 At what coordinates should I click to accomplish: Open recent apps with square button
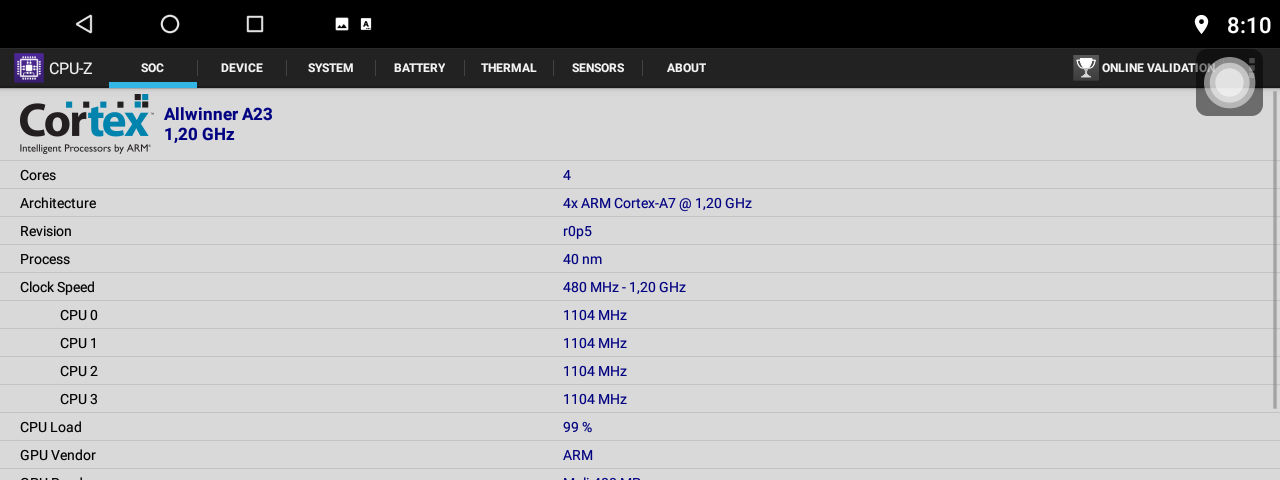(255, 24)
